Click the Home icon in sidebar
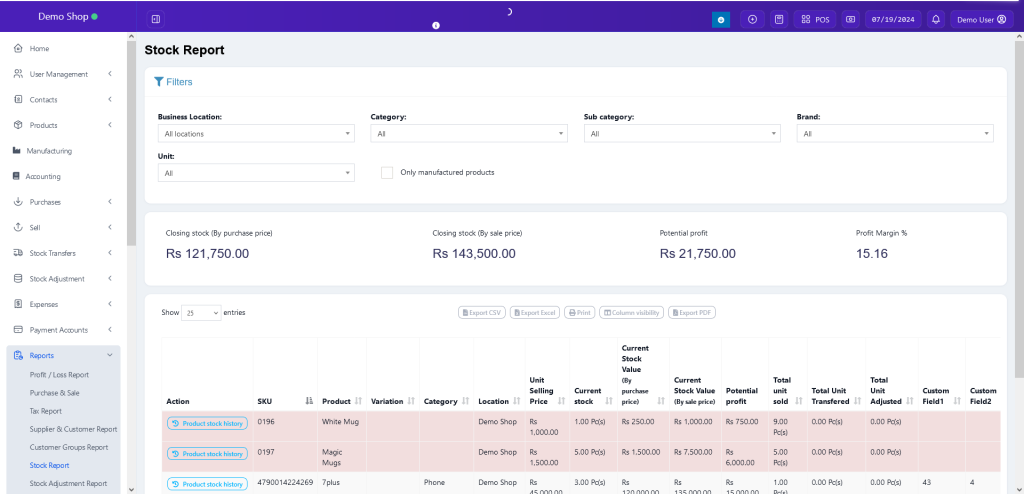The image size is (1024, 494). pyautogui.click(x=18, y=48)
